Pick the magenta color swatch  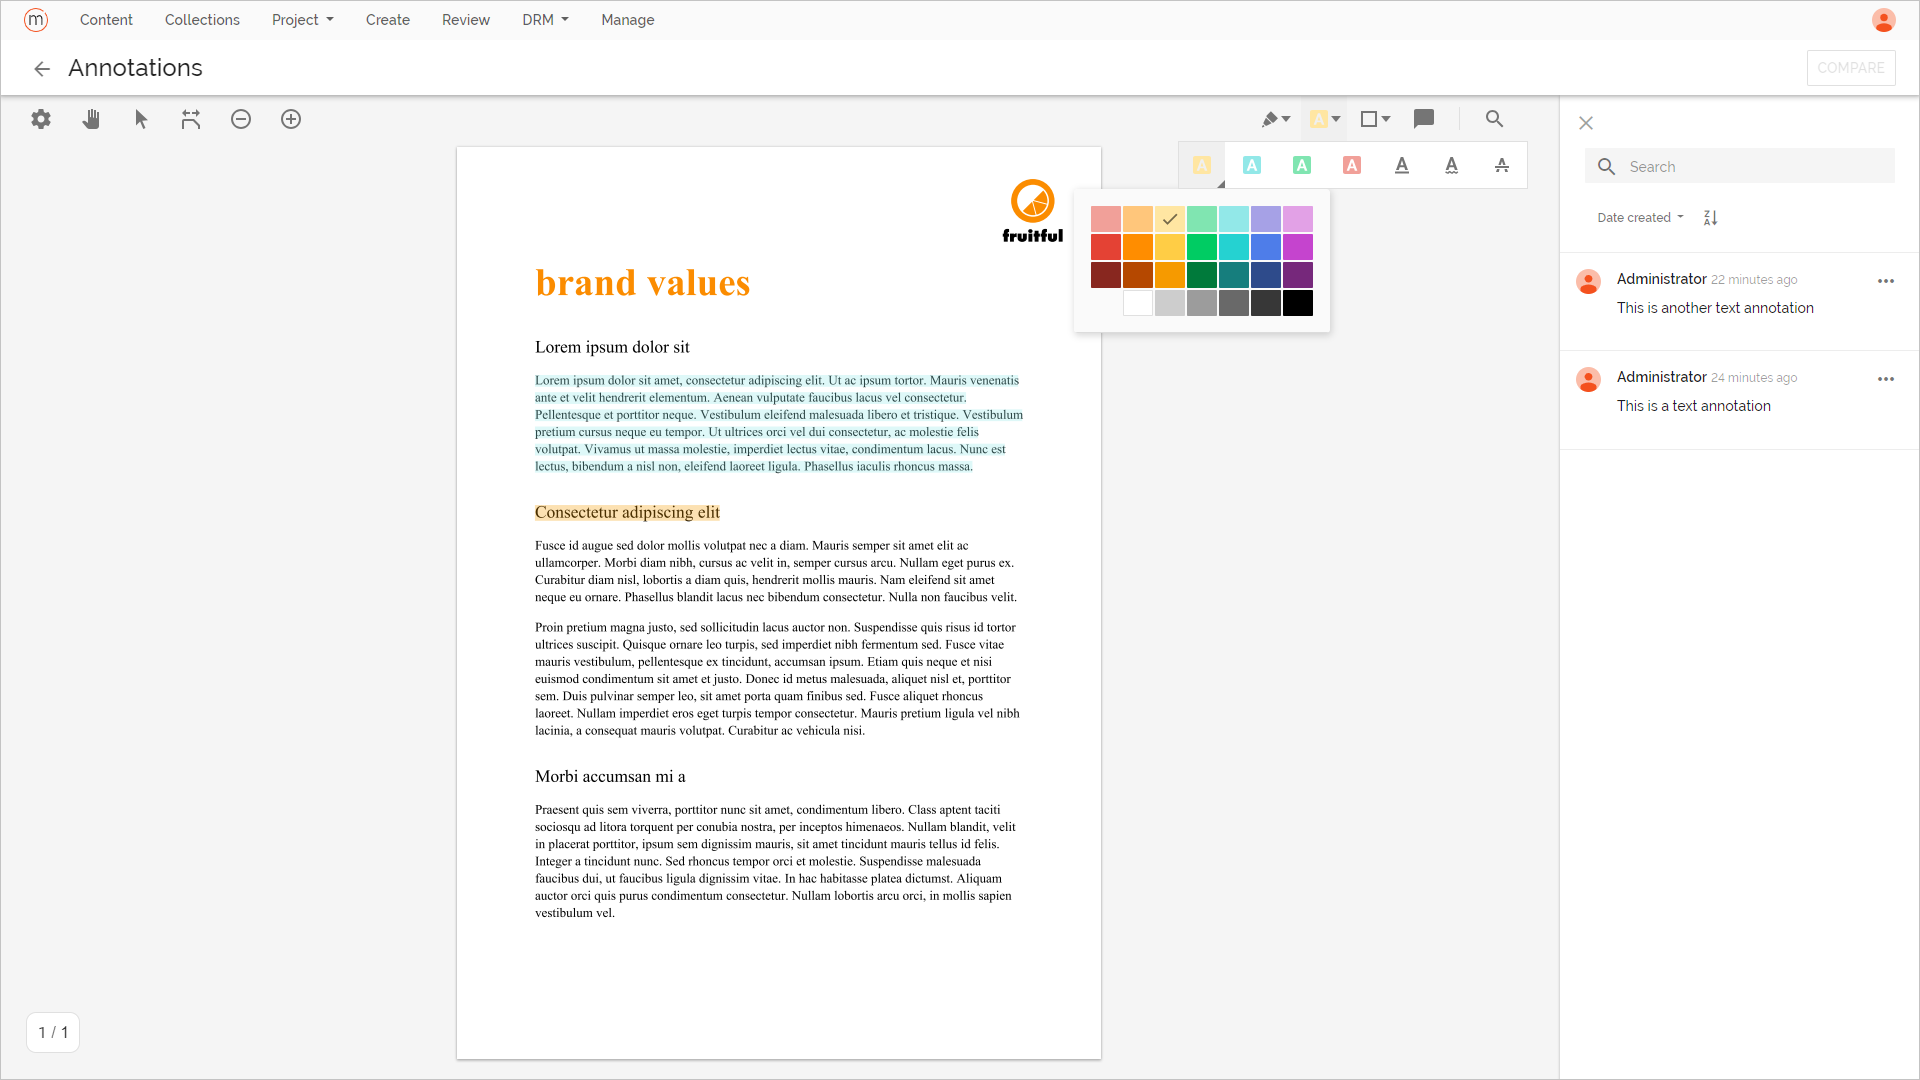point(1298,247)
